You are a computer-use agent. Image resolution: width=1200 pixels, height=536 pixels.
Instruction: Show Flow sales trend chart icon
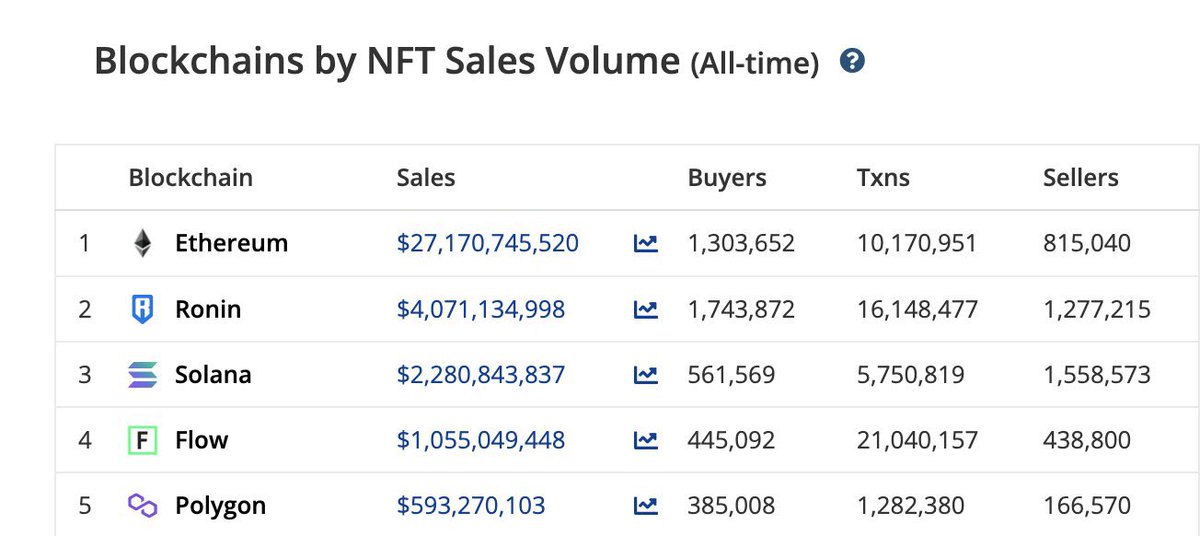coord(646,440)
